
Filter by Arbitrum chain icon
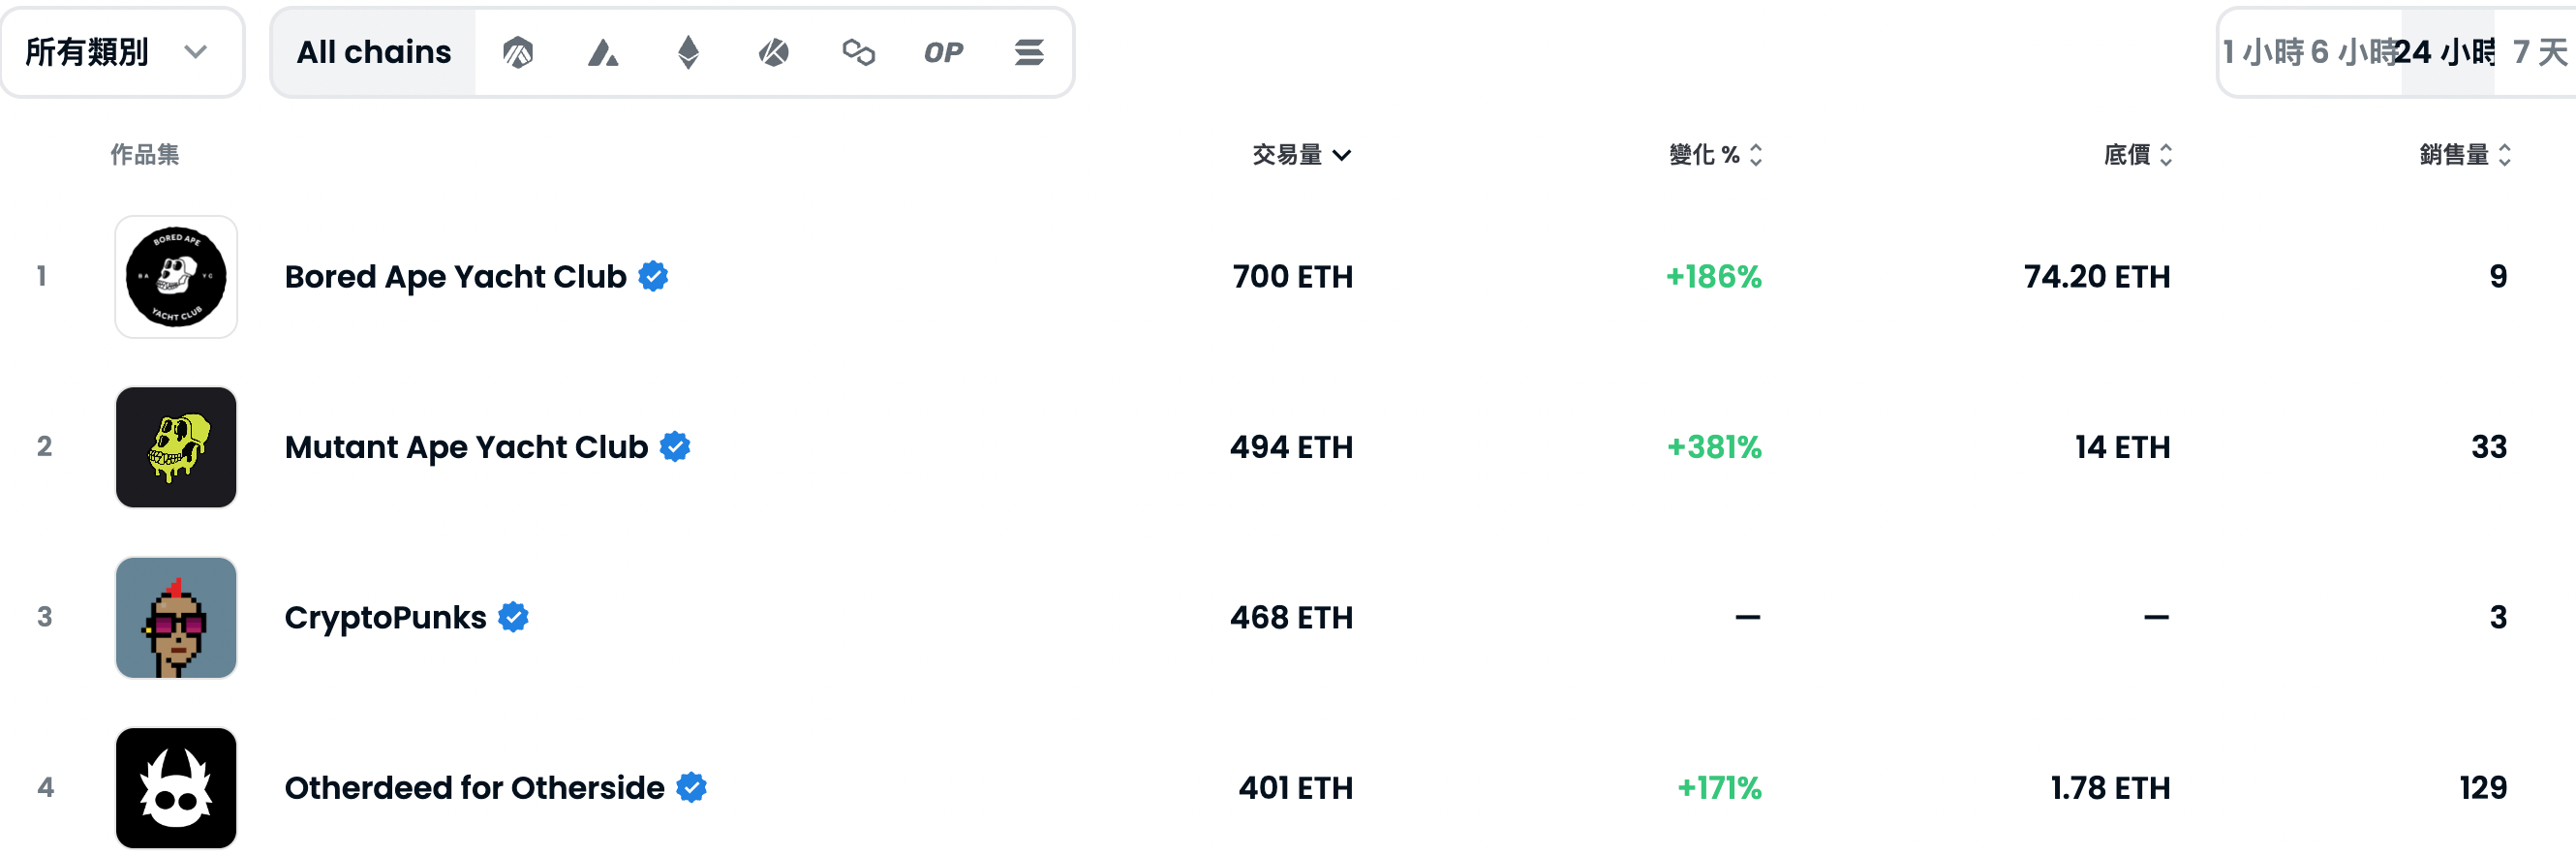(517, 52)
